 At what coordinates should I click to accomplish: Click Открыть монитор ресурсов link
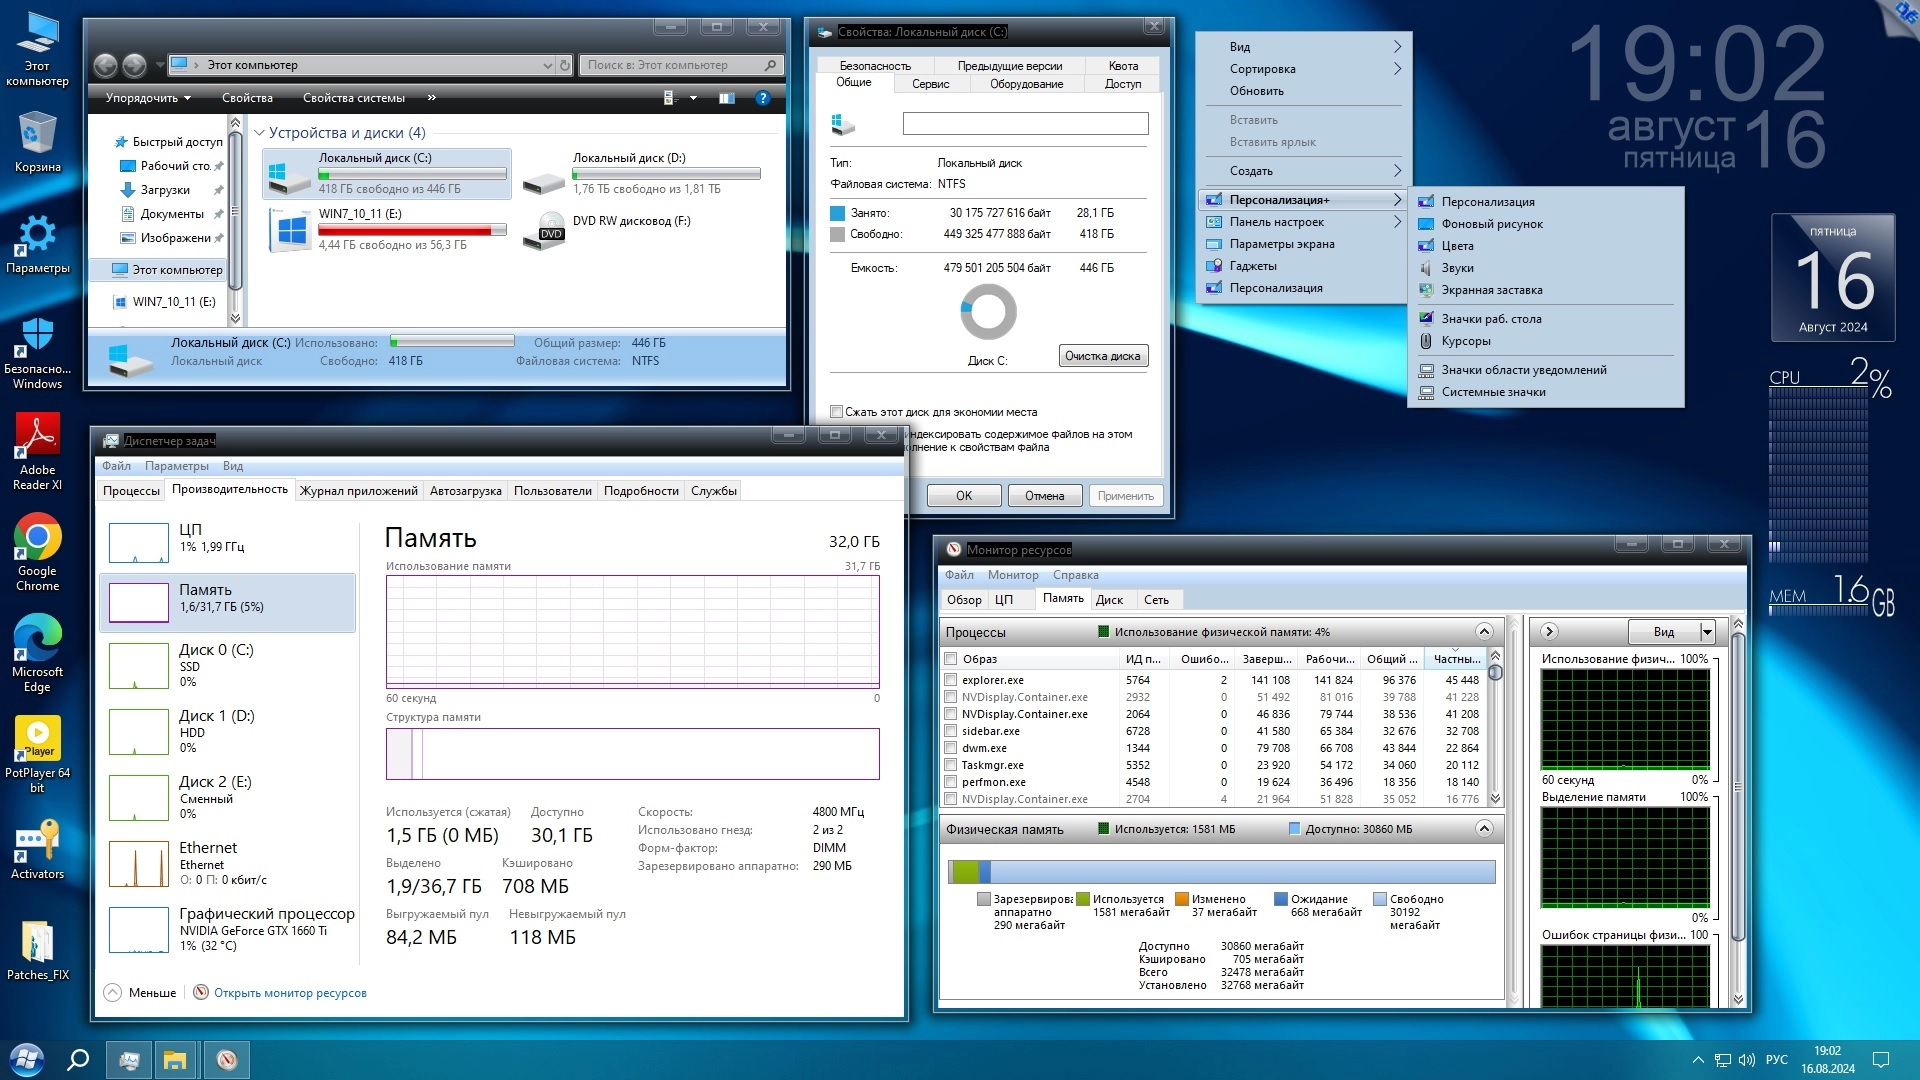(x=290, y=993)
